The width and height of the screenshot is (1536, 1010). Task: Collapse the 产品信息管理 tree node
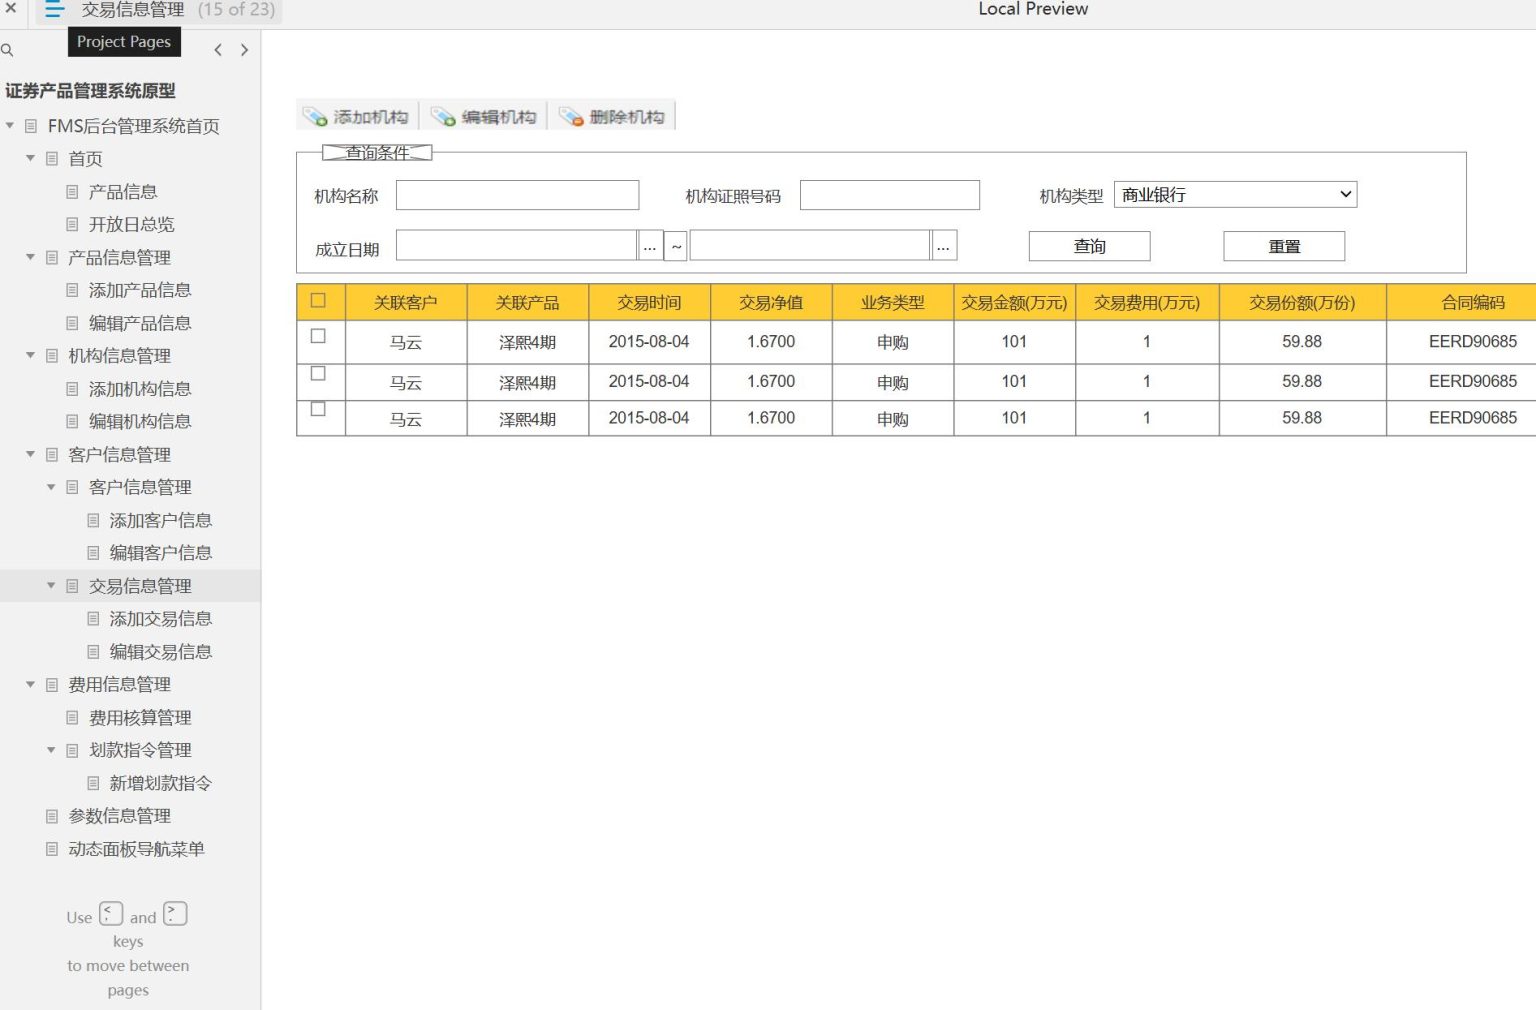pyautogui.click(x=30, y=257)
